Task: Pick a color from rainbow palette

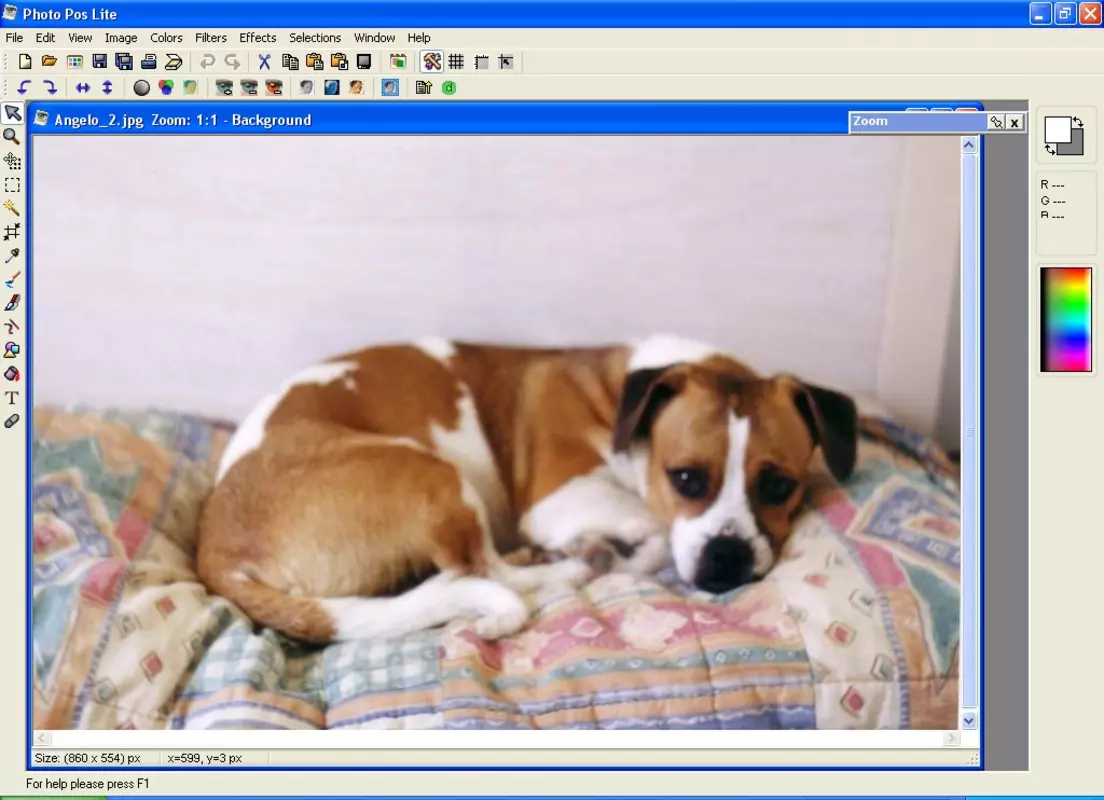Action: click(1066, 319)
